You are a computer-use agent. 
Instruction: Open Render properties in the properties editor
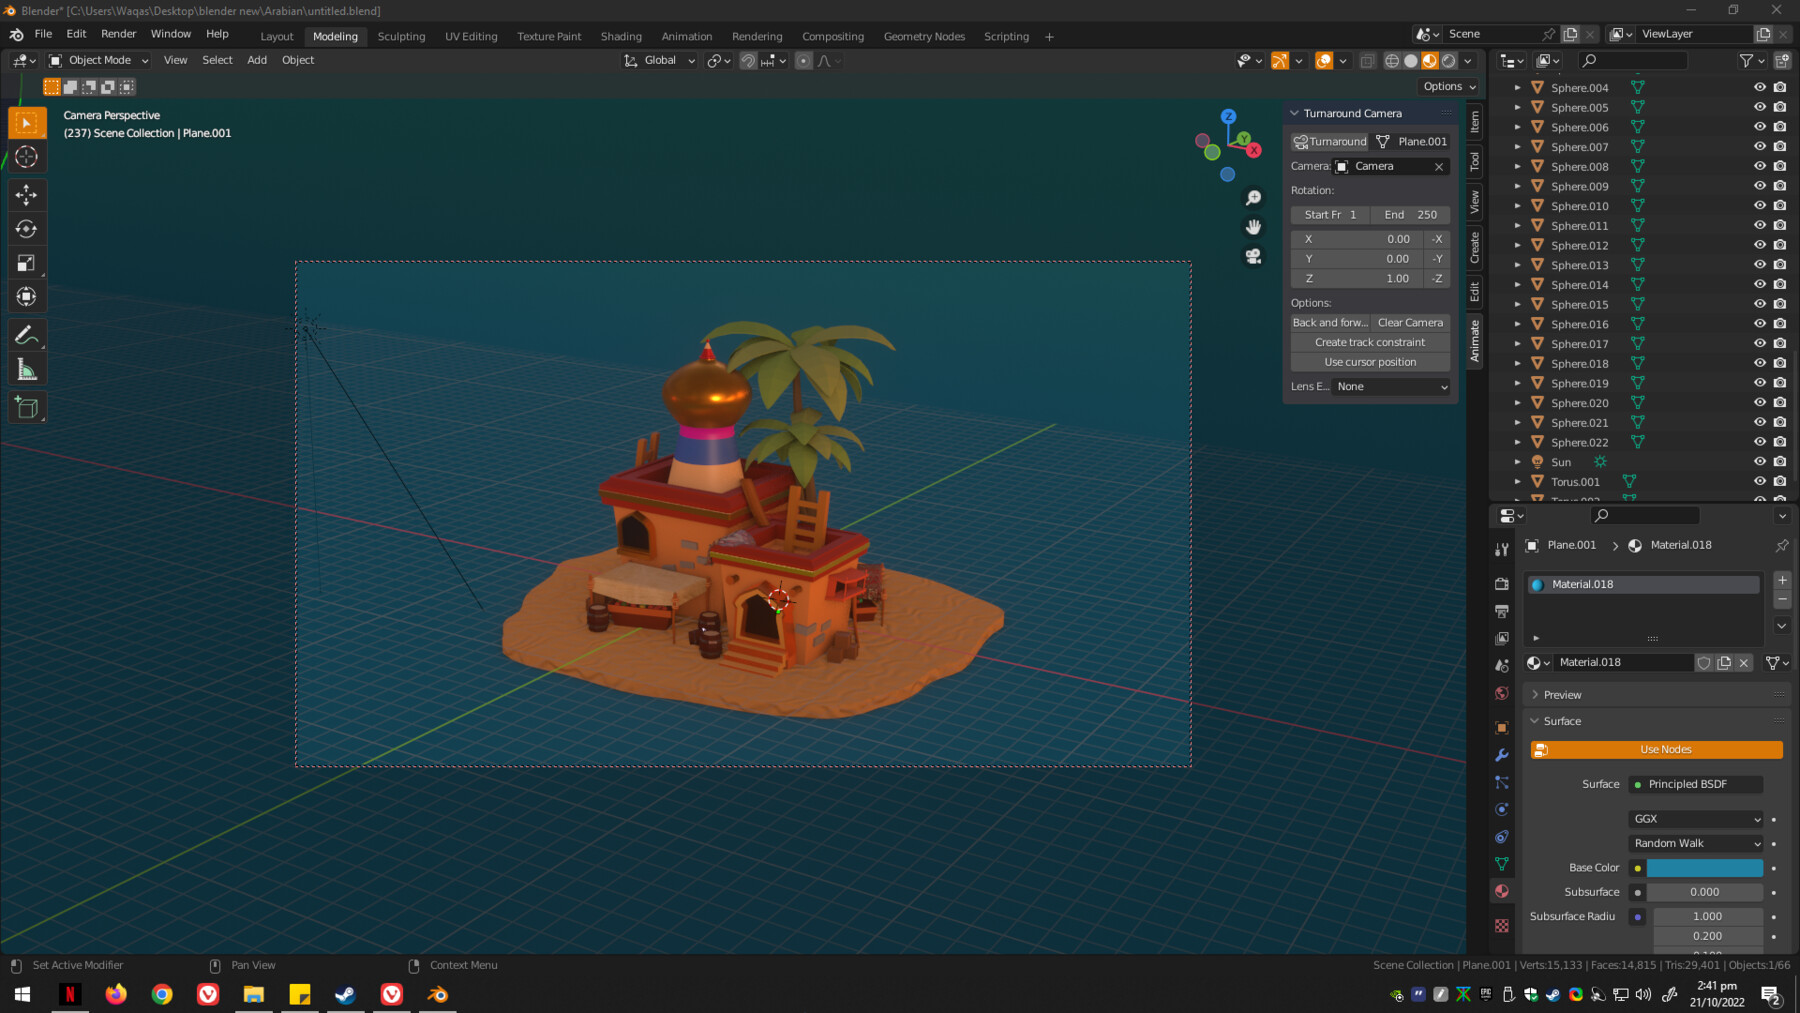[x=1501, y=584]
